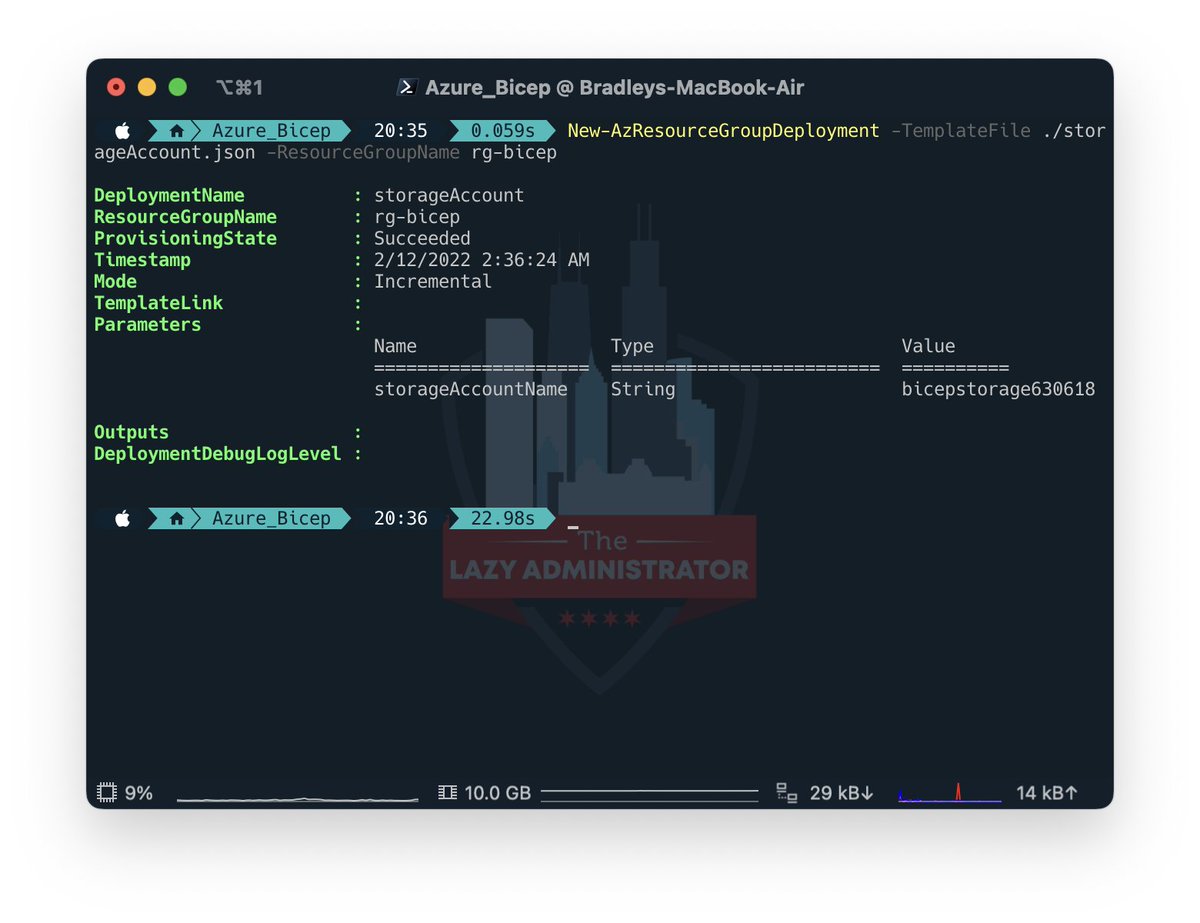Image resolution: width=1200 pixels, height=923 pixels.
Task: Click the Apple logo in second prompt
Action: click(122, 519)
